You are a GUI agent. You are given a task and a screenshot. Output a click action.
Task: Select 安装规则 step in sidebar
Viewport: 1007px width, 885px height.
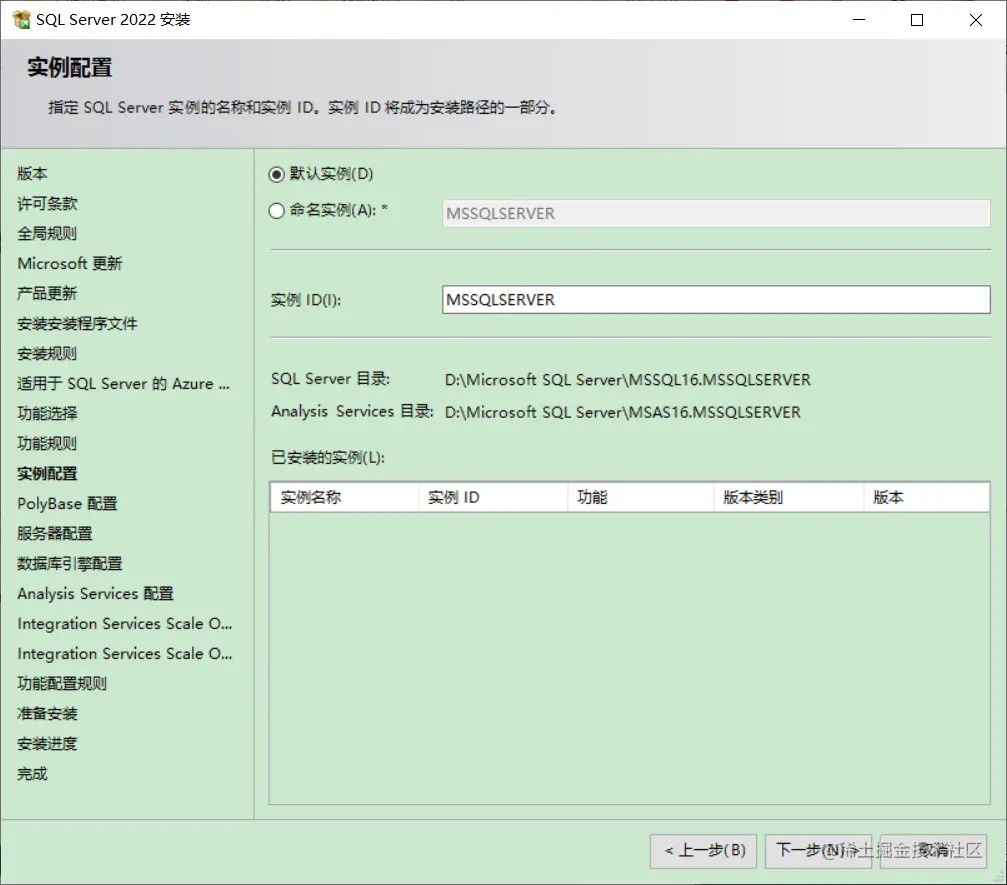tap(47, 354)
